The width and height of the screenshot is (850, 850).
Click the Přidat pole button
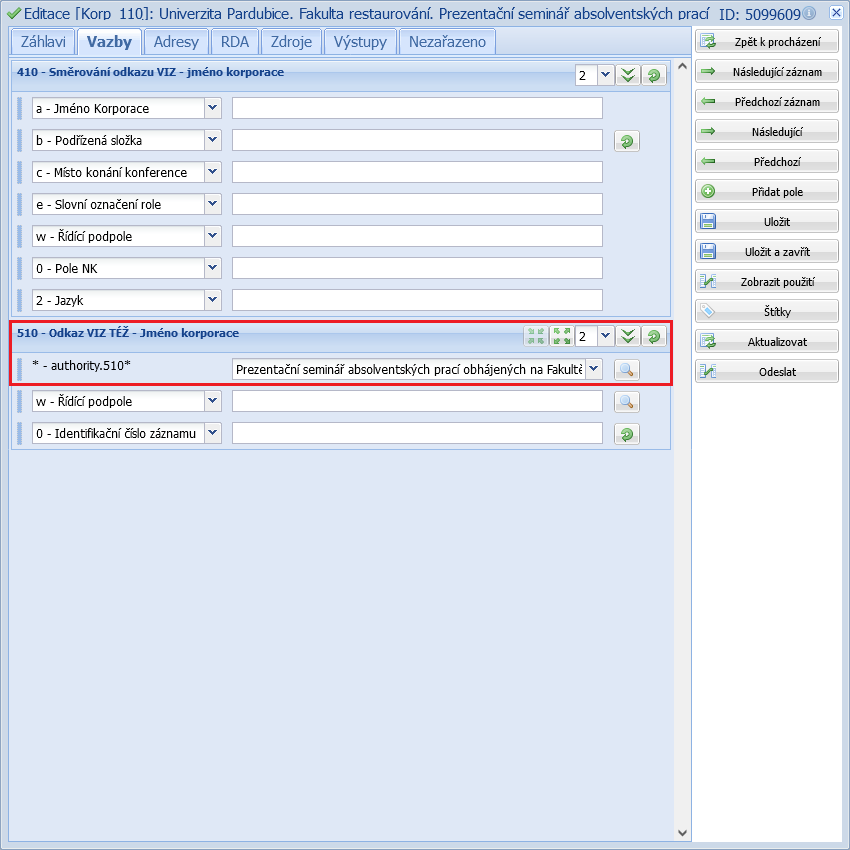767,192
